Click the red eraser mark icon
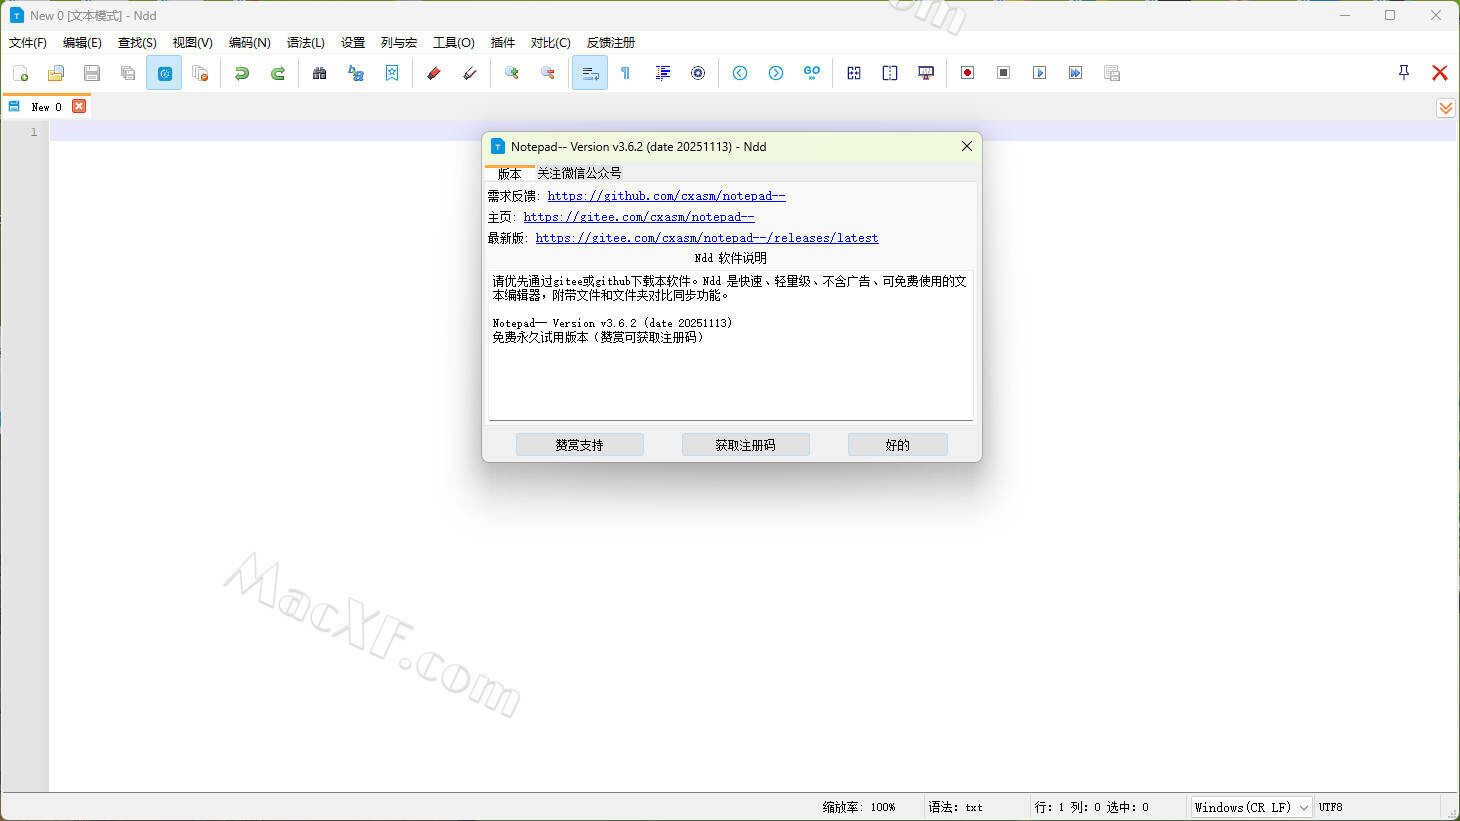Viewport: 1460px width, 821px height. [x=434, y=73]
